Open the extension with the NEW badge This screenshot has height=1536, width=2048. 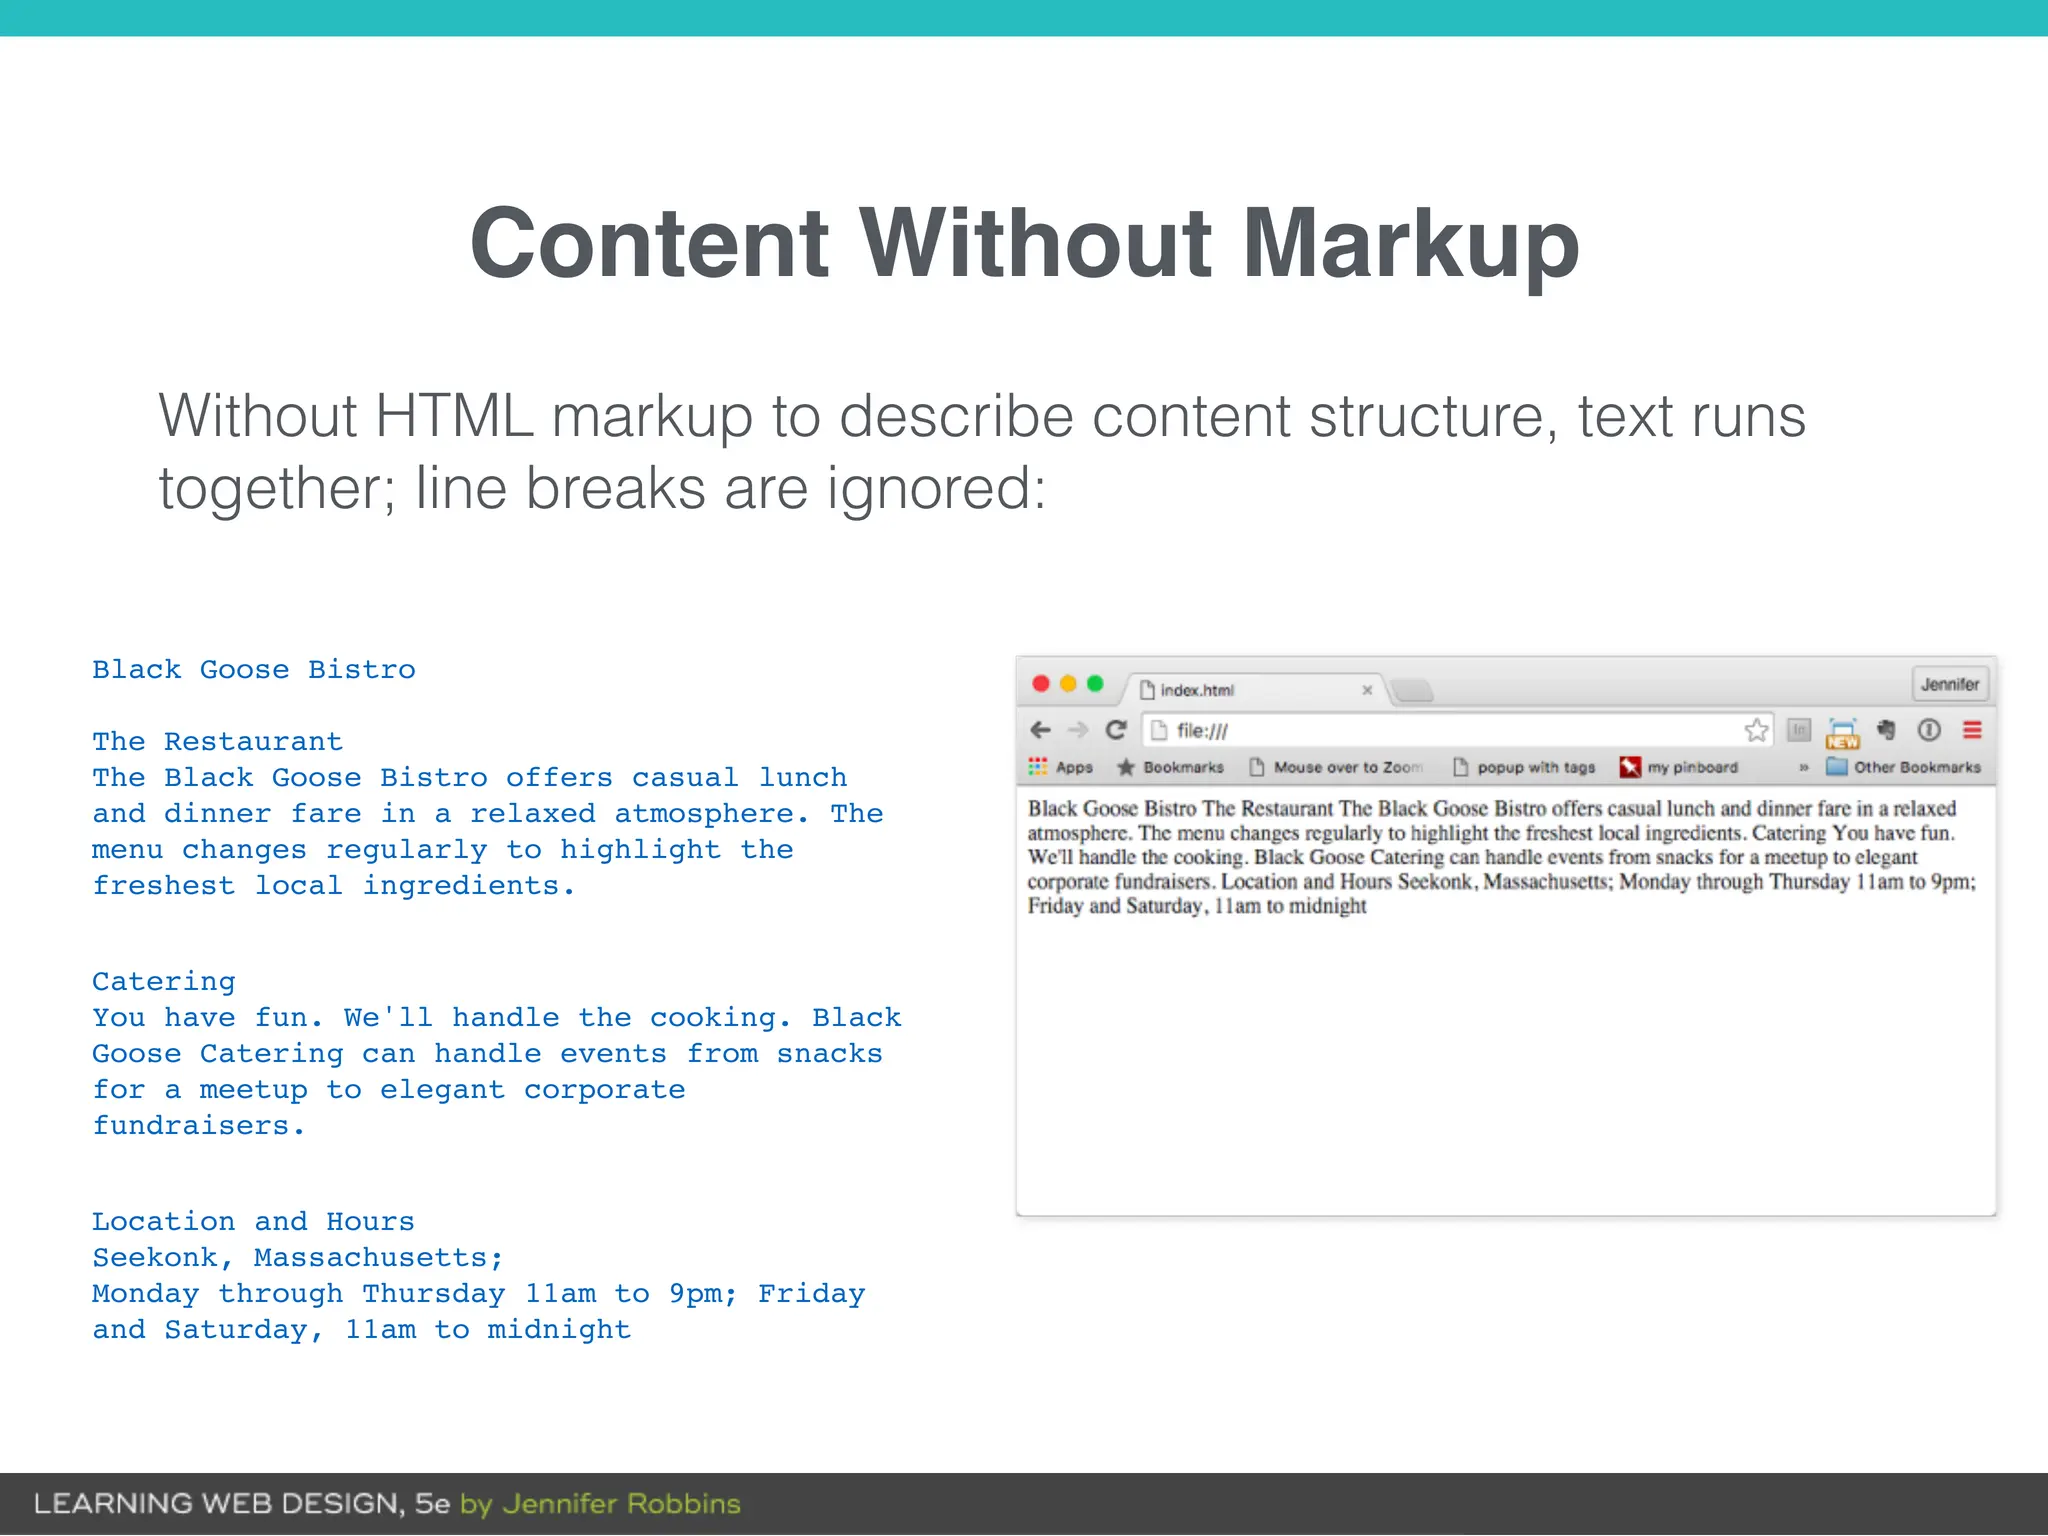point(1842,733)
